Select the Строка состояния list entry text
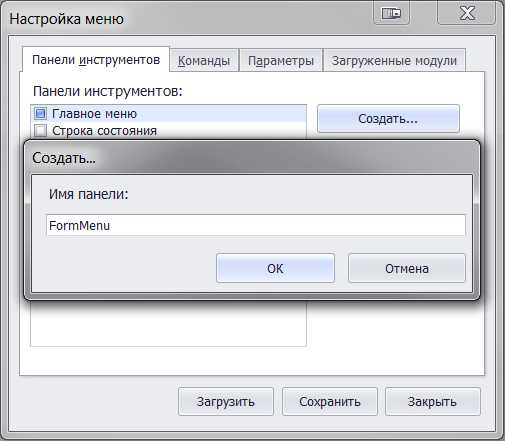The height and width of the screenshot is (441, 505). [104, 130]
